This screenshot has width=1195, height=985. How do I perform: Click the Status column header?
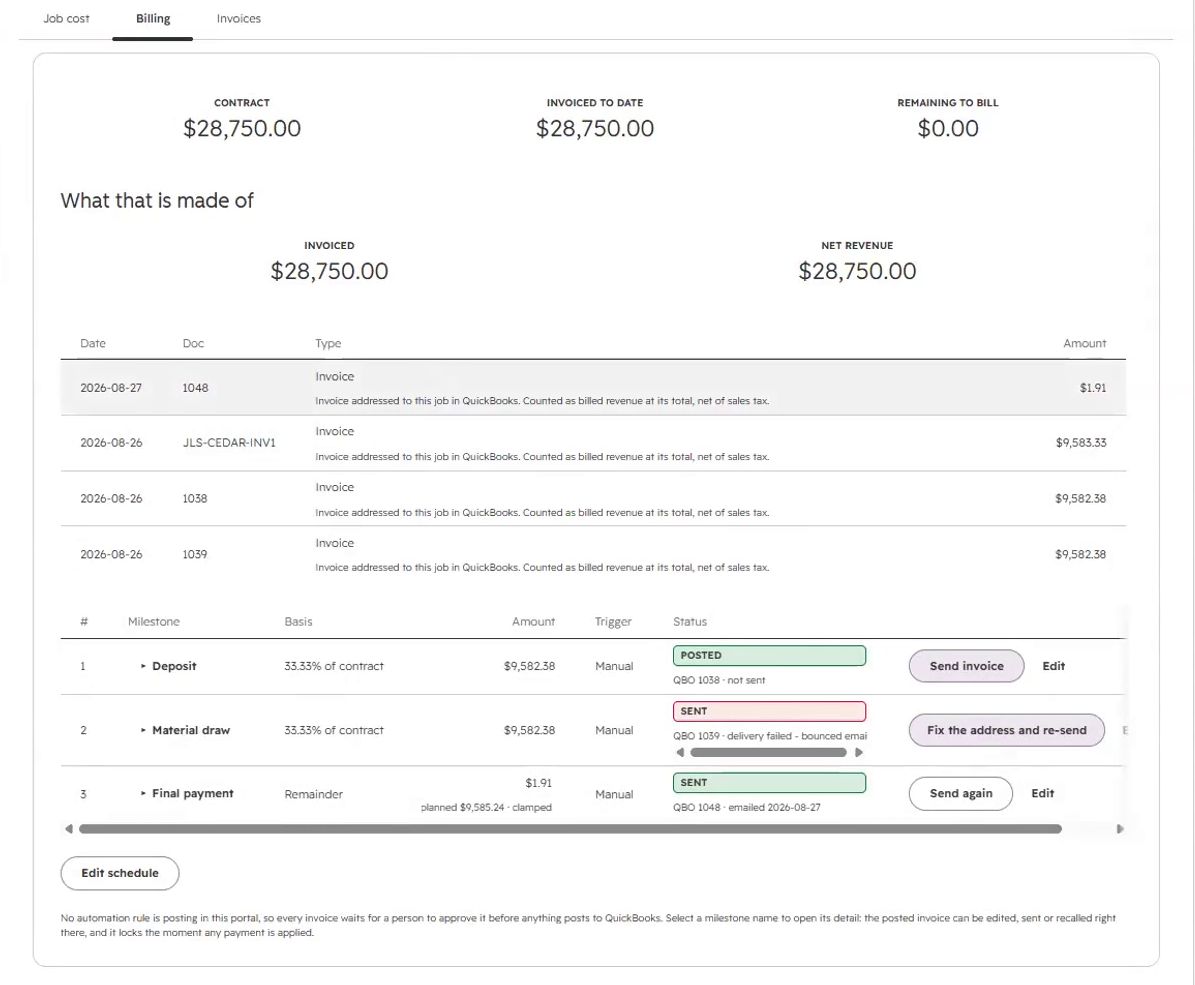coord(690,622)
